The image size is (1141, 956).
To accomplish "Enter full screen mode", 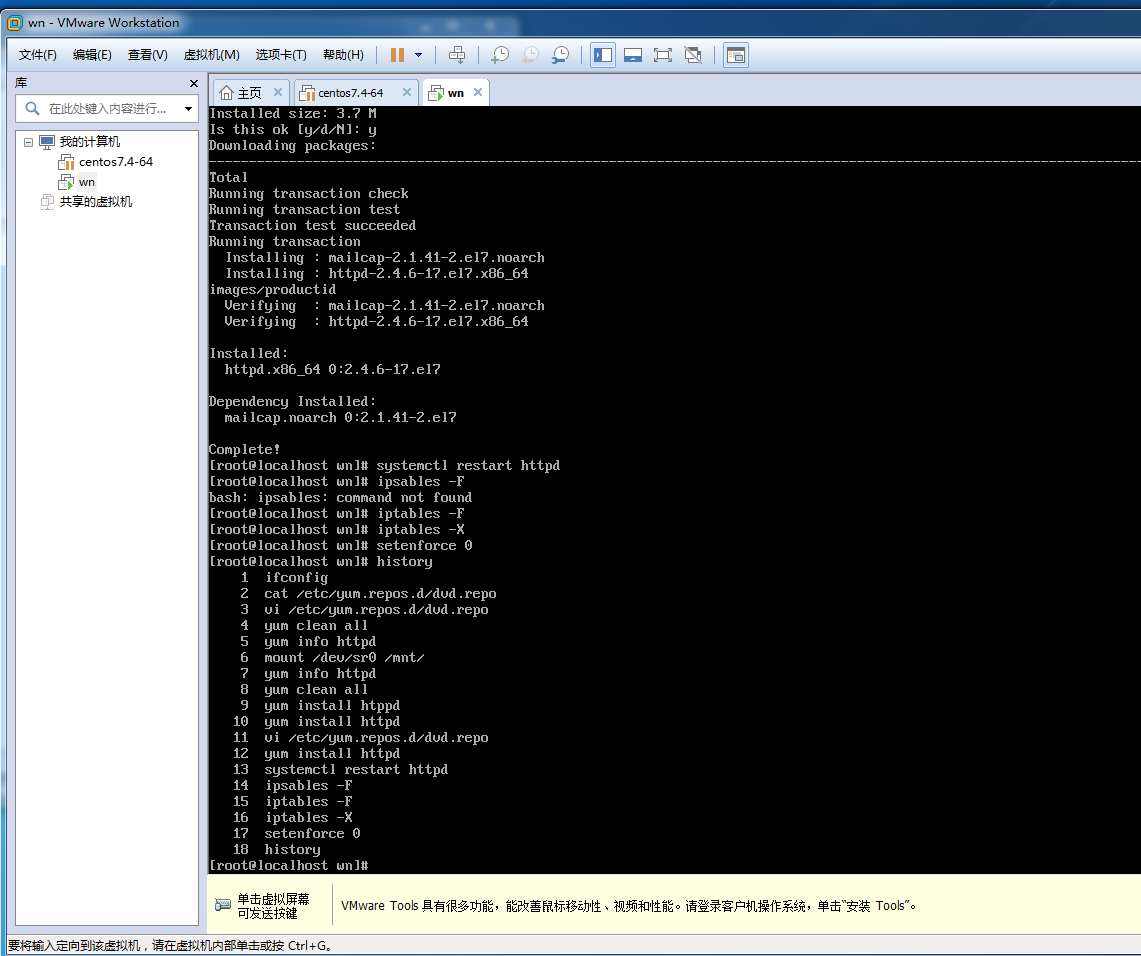I will point(663,55).
